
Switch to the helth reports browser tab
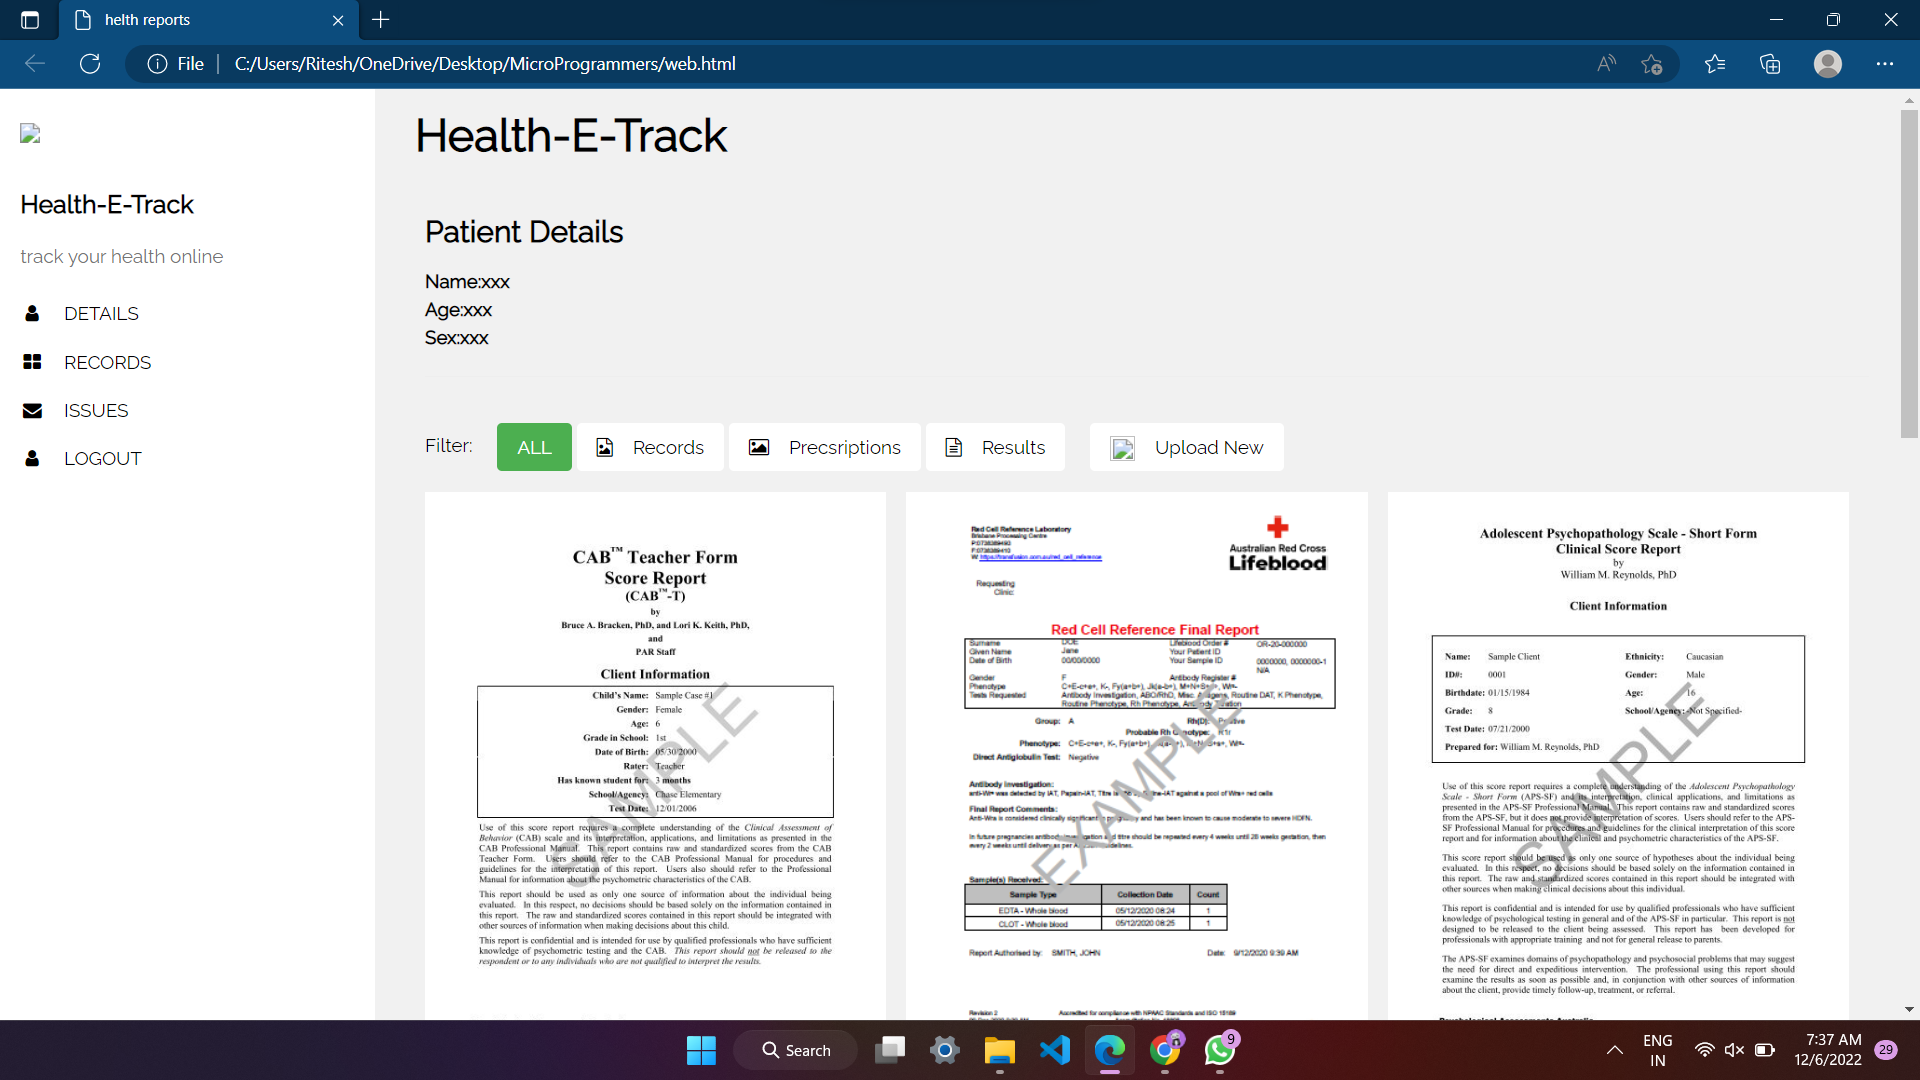click(150, 20)
